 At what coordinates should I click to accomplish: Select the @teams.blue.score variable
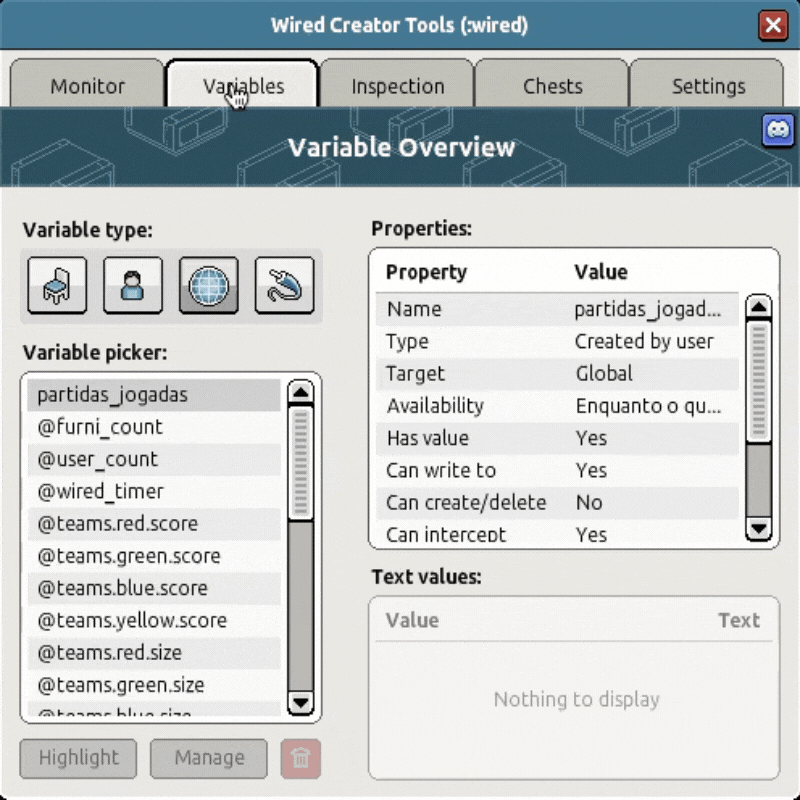coord(154,588)
